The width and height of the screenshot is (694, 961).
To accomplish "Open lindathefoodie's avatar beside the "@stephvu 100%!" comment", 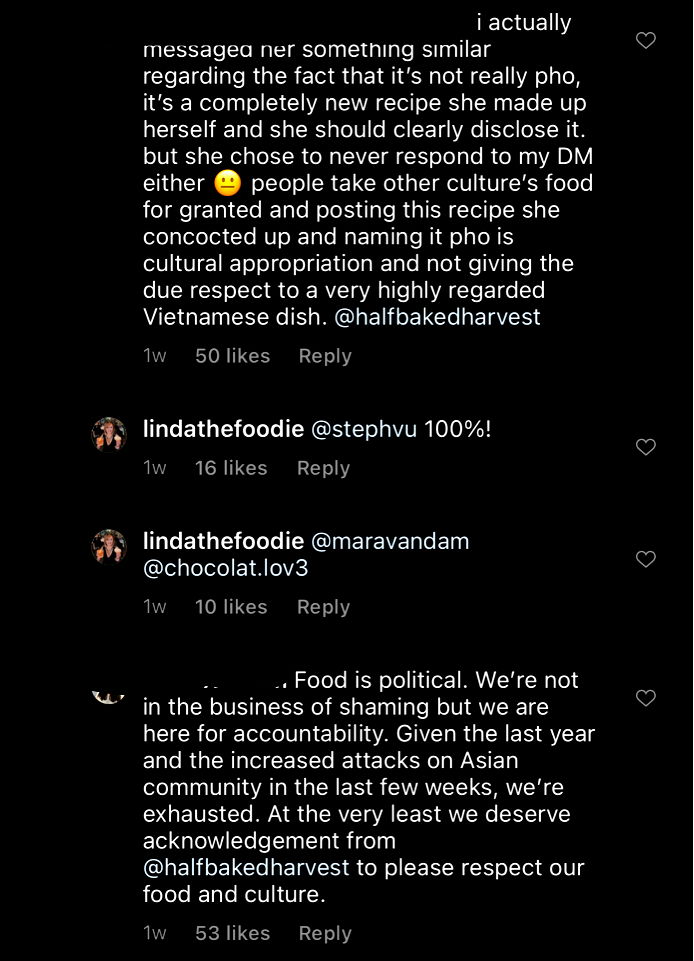I will 109,435.
